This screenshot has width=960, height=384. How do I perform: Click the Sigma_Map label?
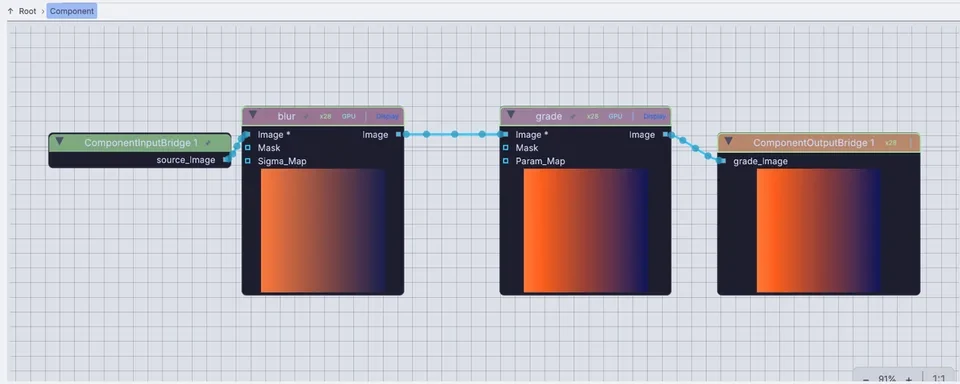point(282,161)
